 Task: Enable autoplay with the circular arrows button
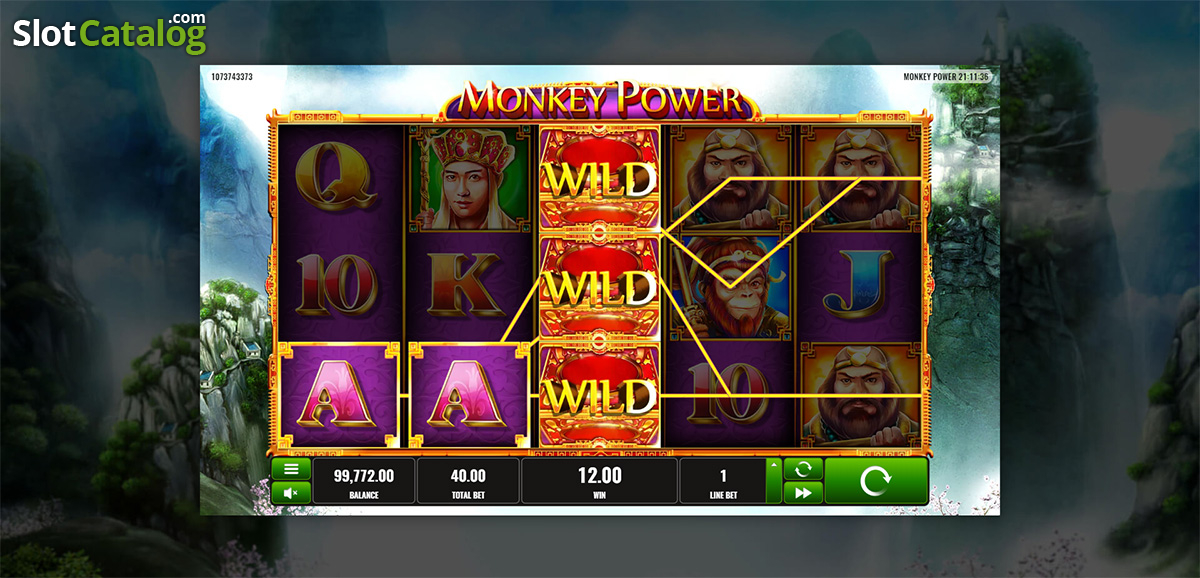point(803,469)
